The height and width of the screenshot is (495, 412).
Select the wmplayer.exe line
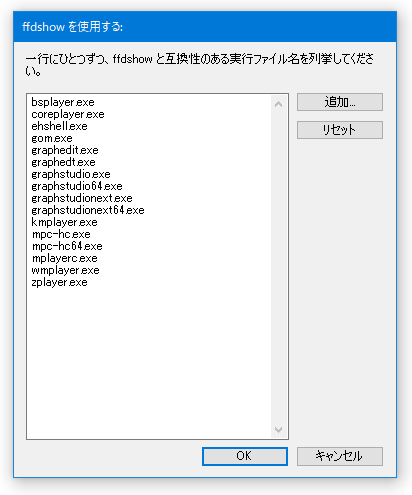(x=65, y=270)
